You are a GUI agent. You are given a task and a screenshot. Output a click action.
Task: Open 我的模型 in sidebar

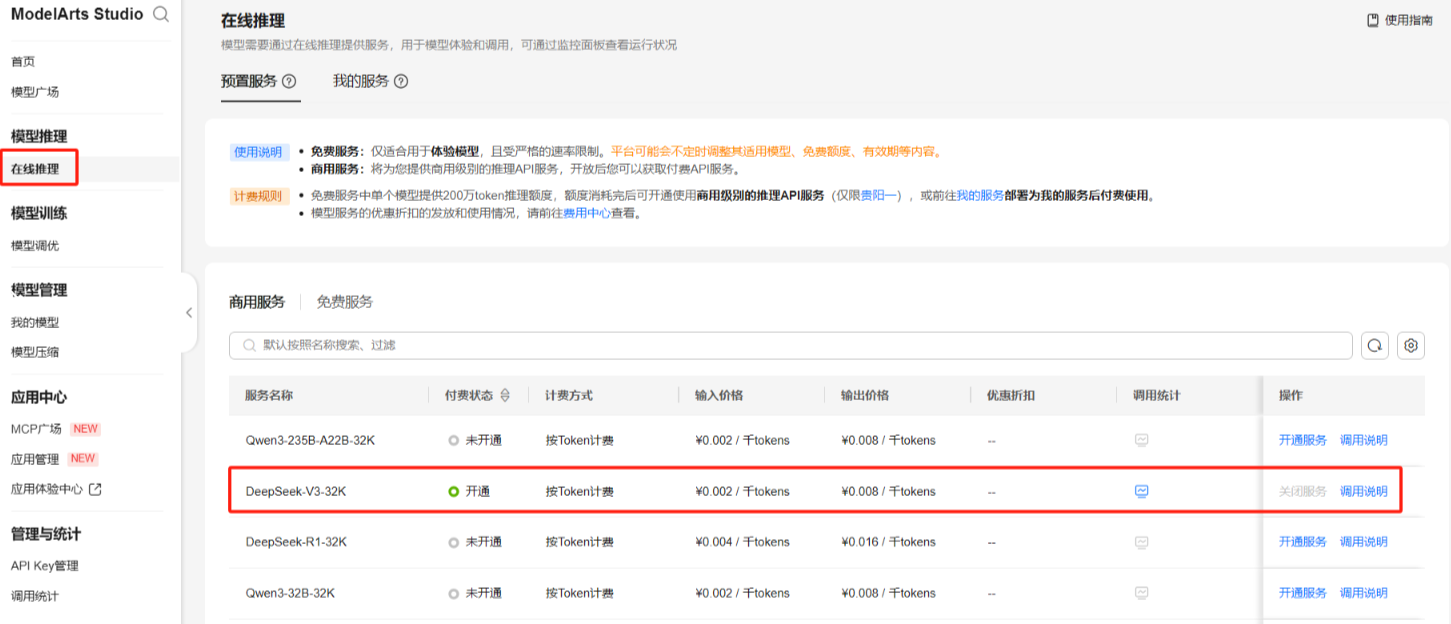[x=35, y=323]
